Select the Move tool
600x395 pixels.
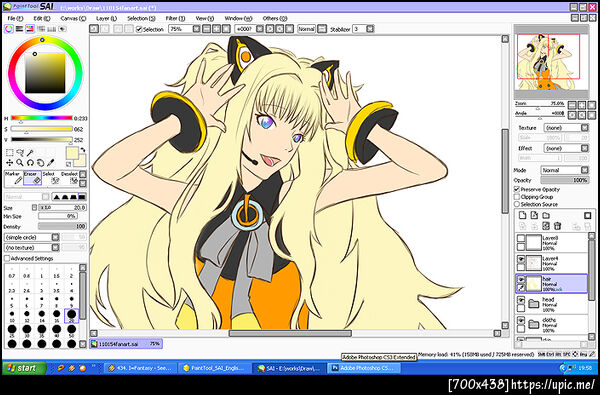pos(10,163)
